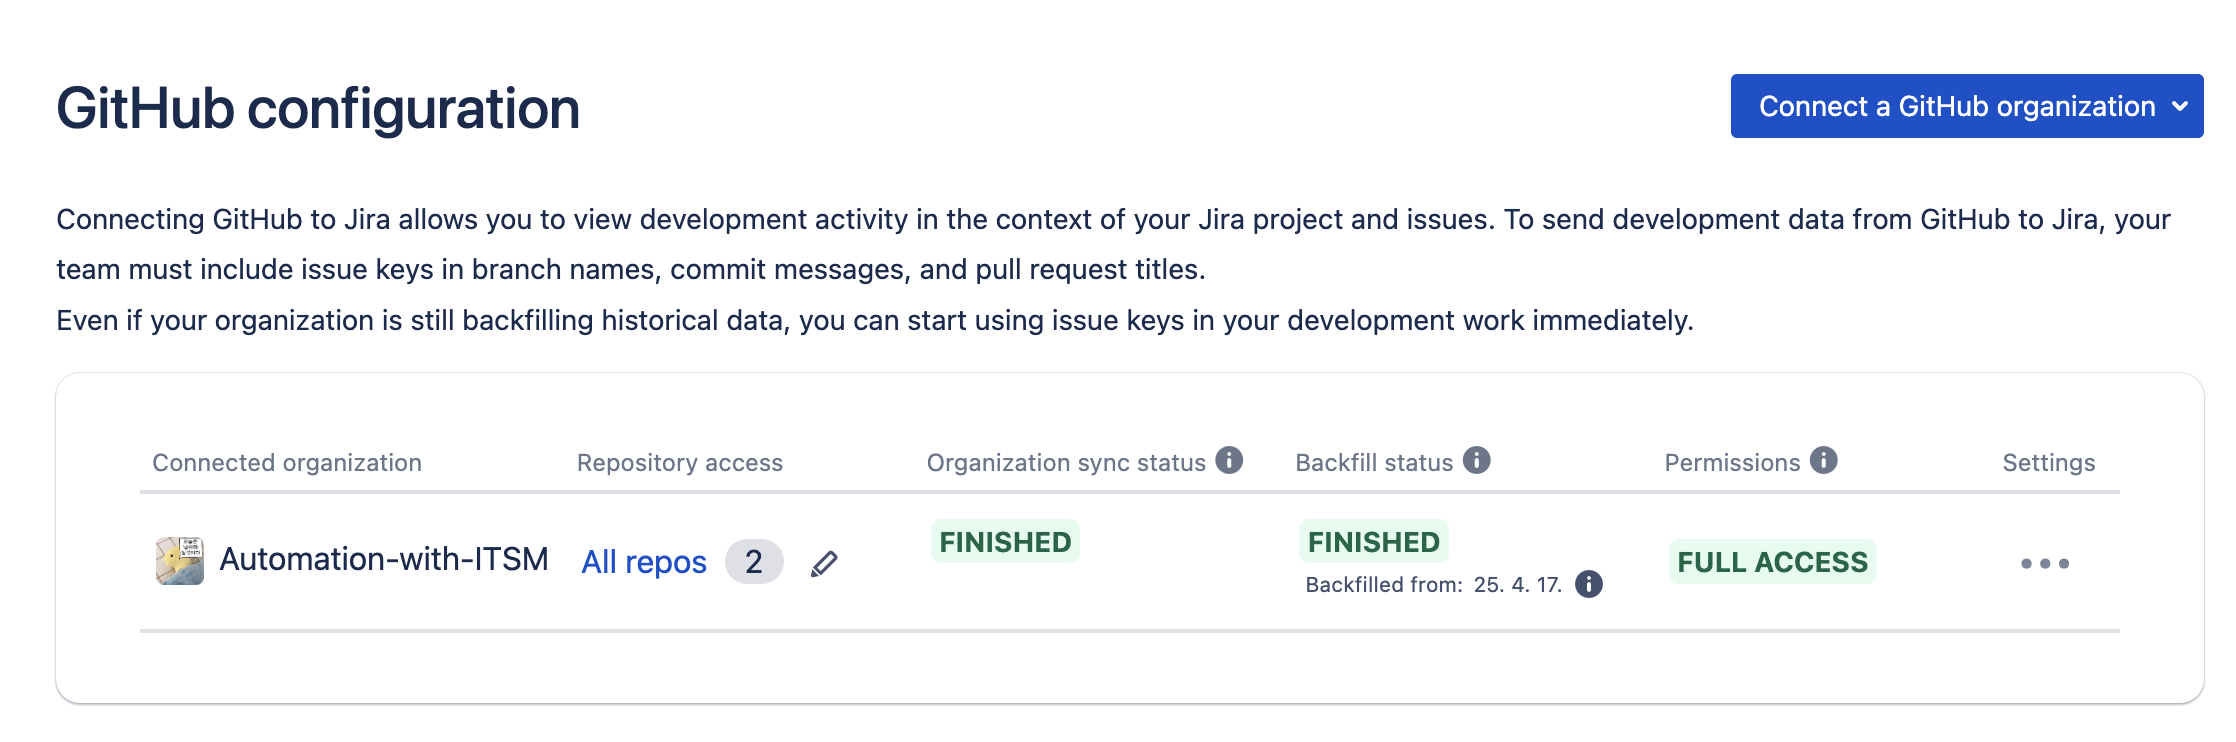Click the FULL ACCESS permissions badge
This screenshot has height=742, width=2236.
(x=1772, y=562)
